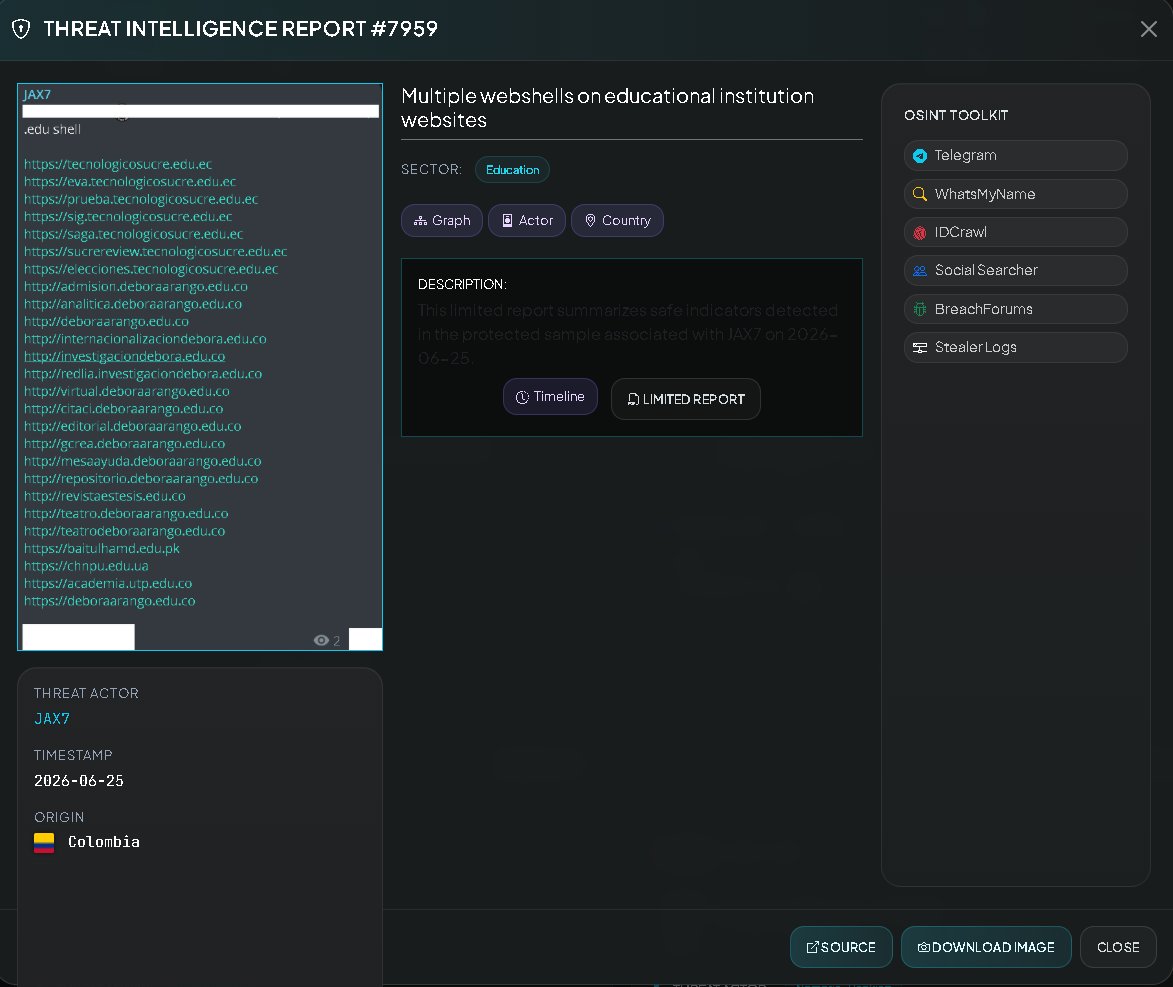Click the https://chnpu.edu.ua link
1173x987 pixels.
pos(86,566)
